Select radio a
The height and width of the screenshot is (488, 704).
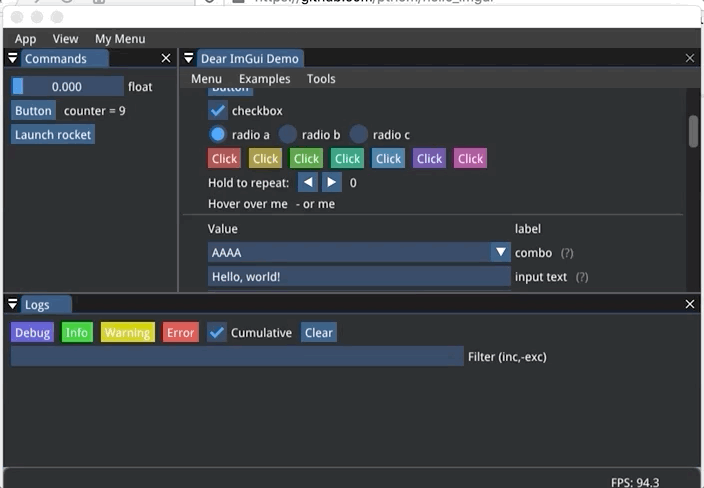click(218, 134)
